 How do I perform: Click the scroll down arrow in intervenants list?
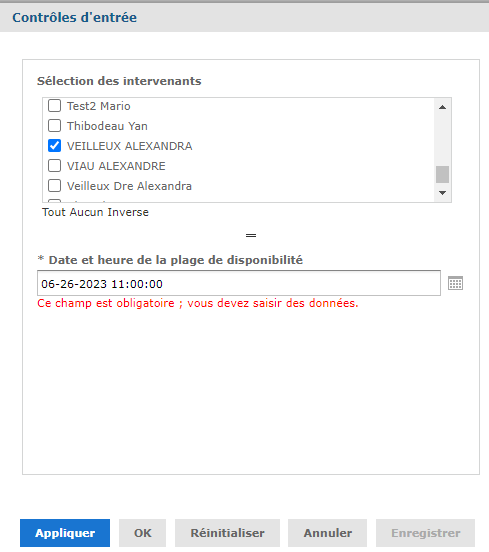tap(443, 193)
